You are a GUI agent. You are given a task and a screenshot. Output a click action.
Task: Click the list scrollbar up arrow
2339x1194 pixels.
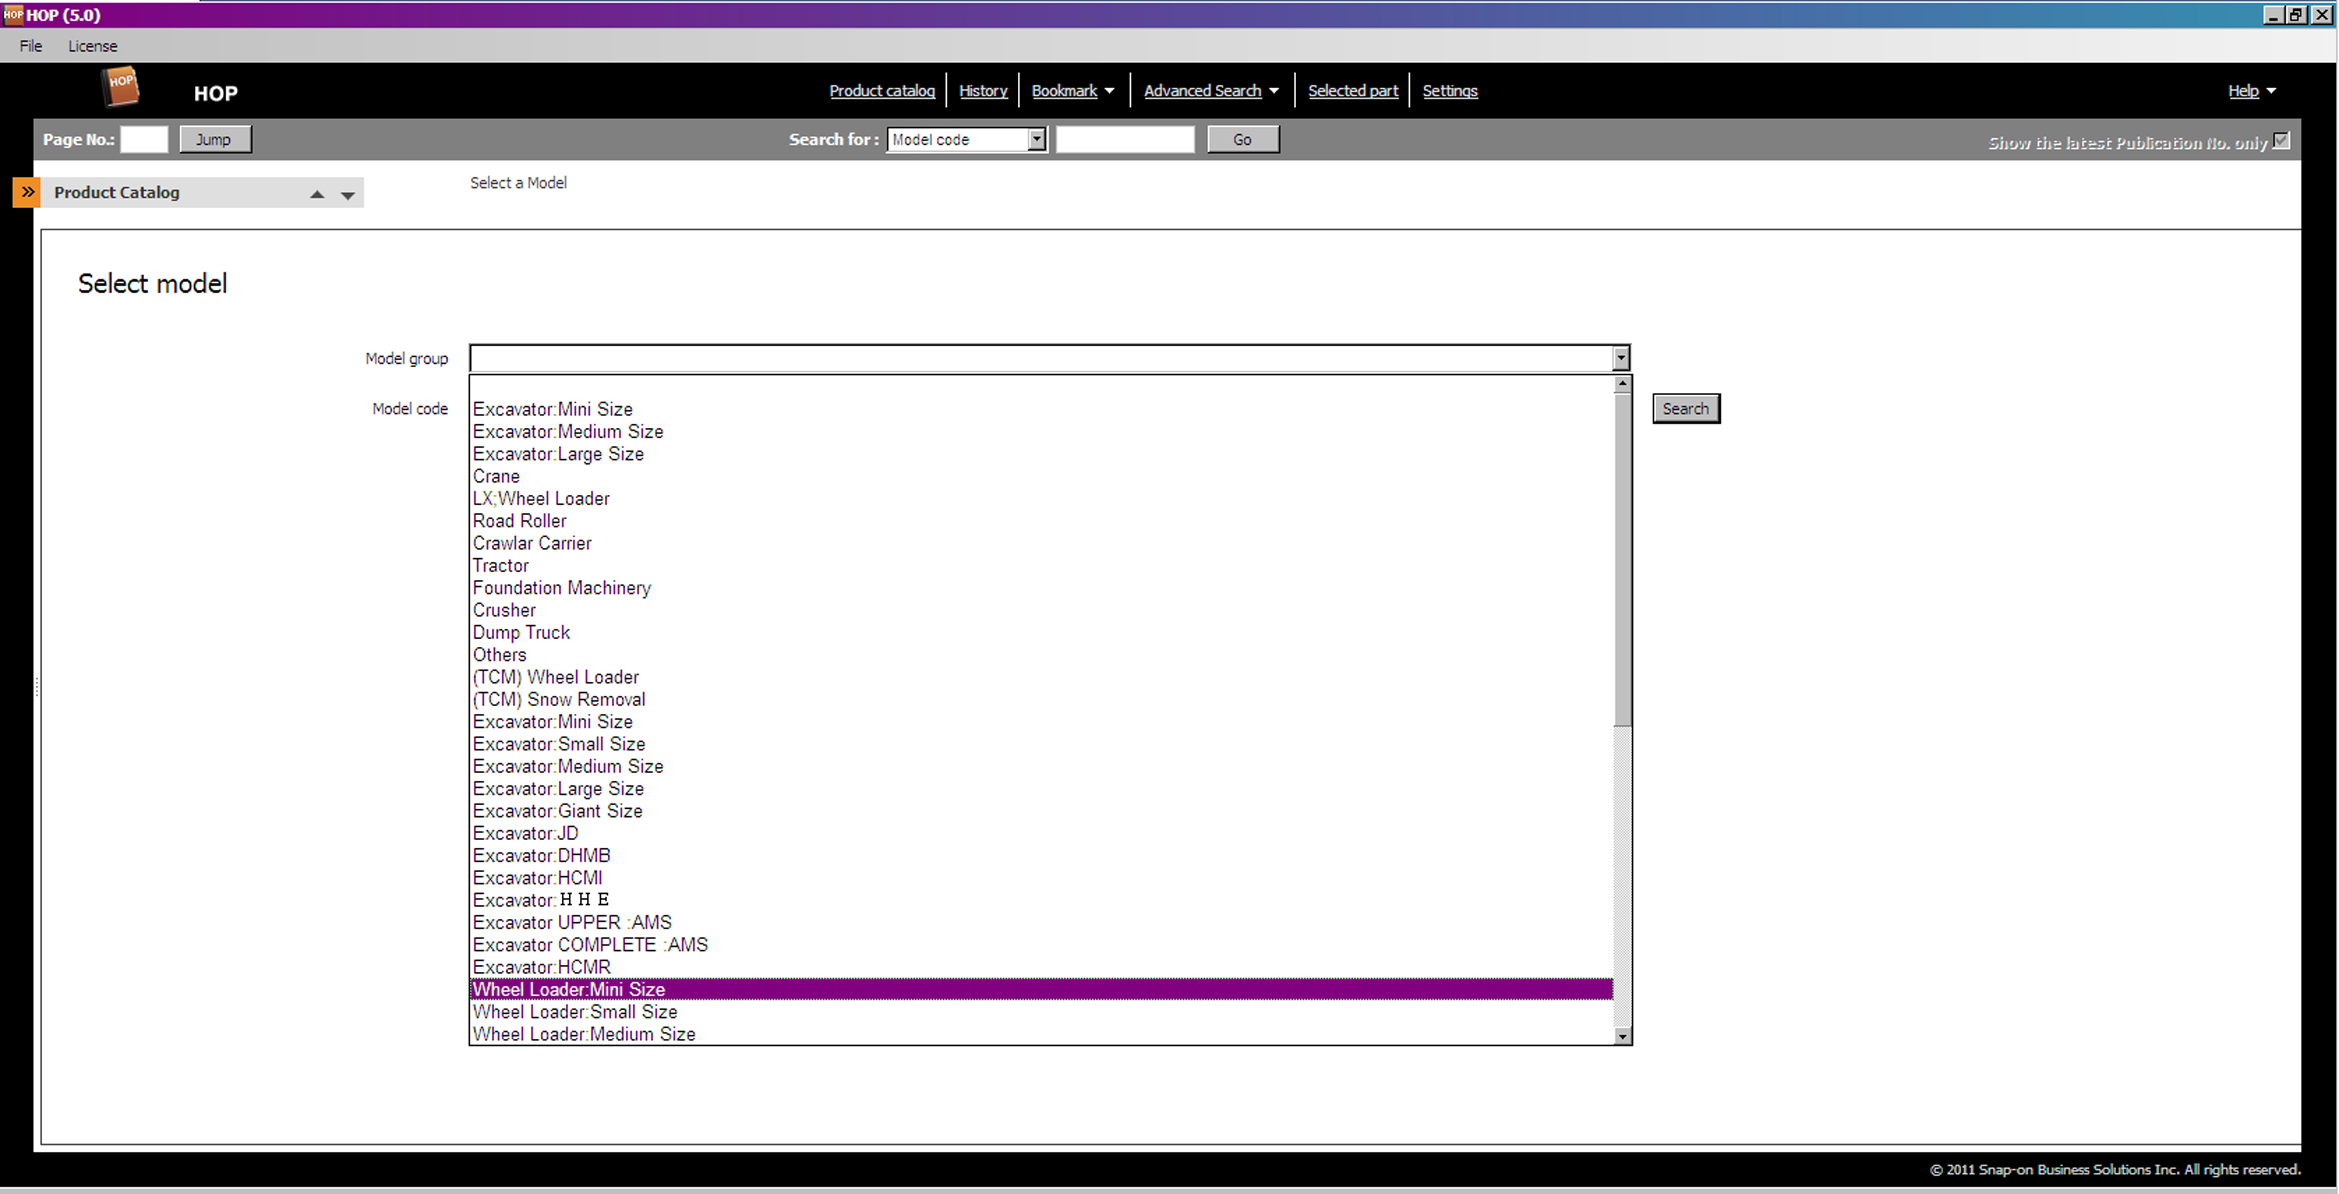pyautogui.click(x=1622, y=384)
